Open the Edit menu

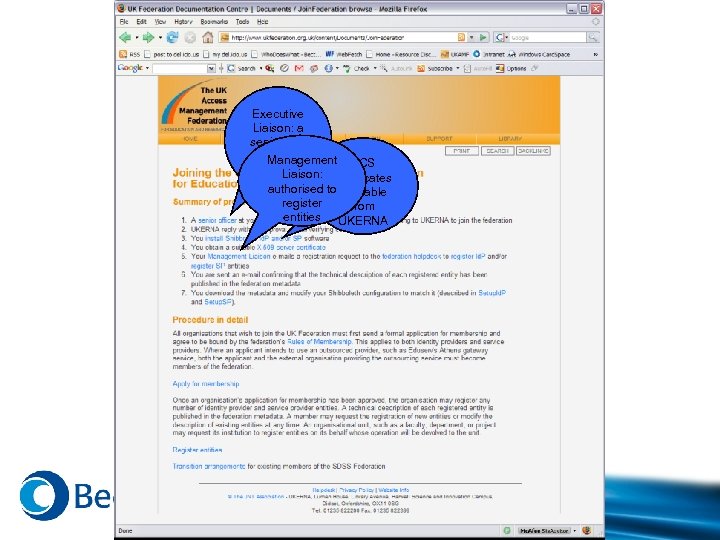[x=141, y=22]
